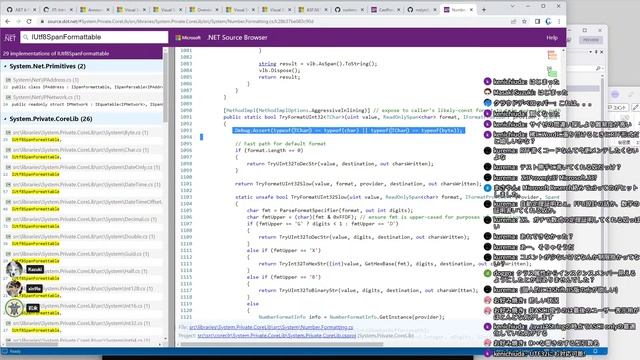
Task: Open the tab search chevron in Chrome
Action: (x=513, y=6)
